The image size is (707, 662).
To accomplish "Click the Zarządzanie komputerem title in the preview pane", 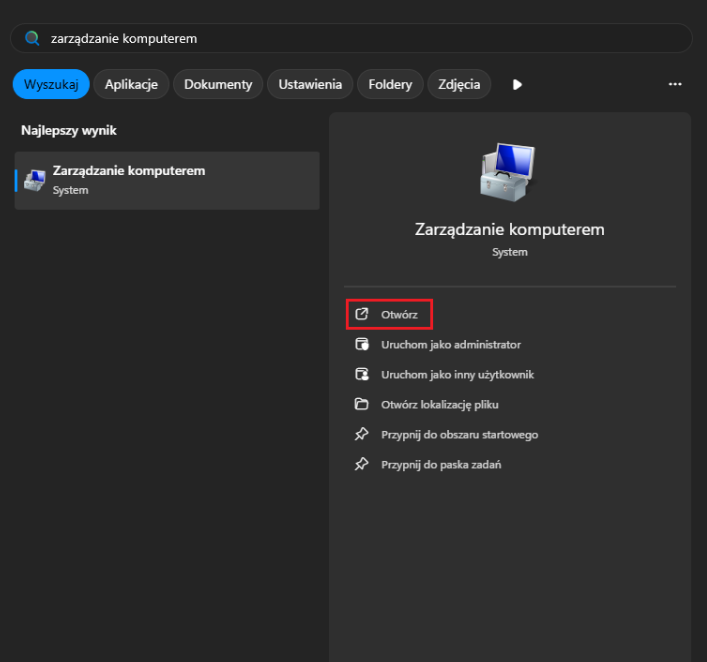I will point(509,229).
